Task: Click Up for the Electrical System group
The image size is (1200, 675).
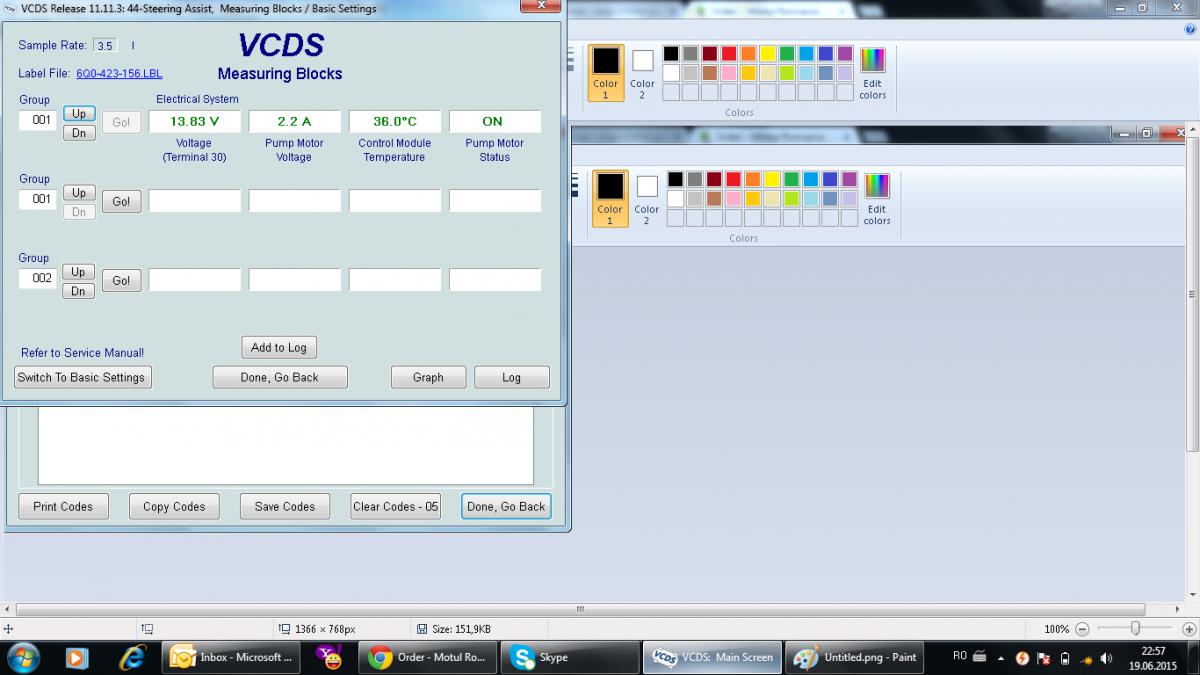Action: tap(79, 113)
